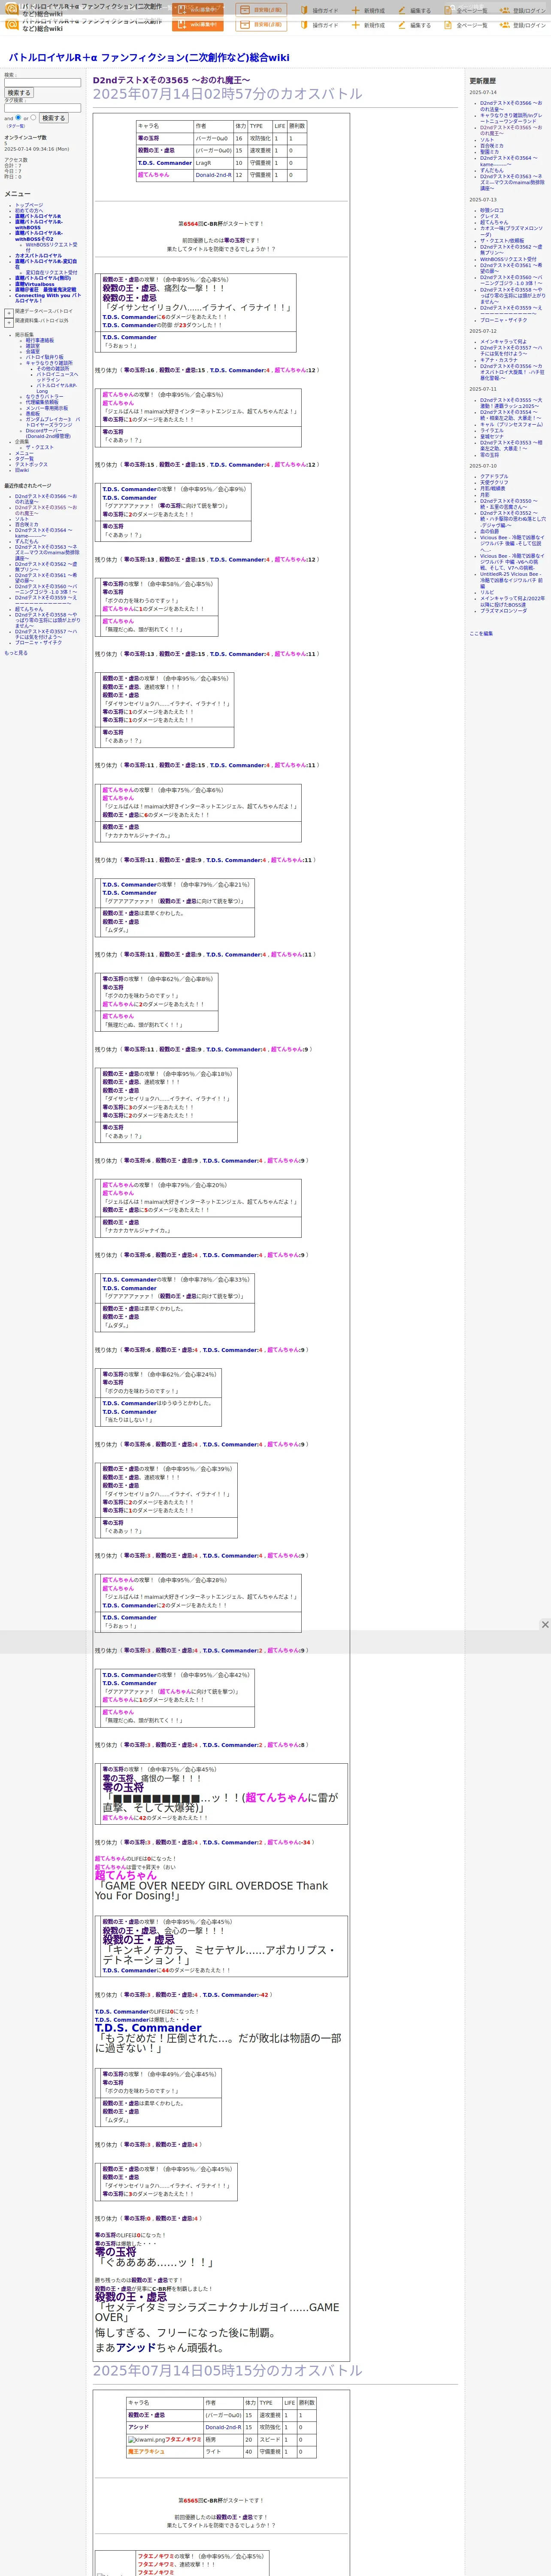Viewport: 551px width, 2576px height.
Task: Open the (タグ一覧) link under tag search
Action: [15, 126]
